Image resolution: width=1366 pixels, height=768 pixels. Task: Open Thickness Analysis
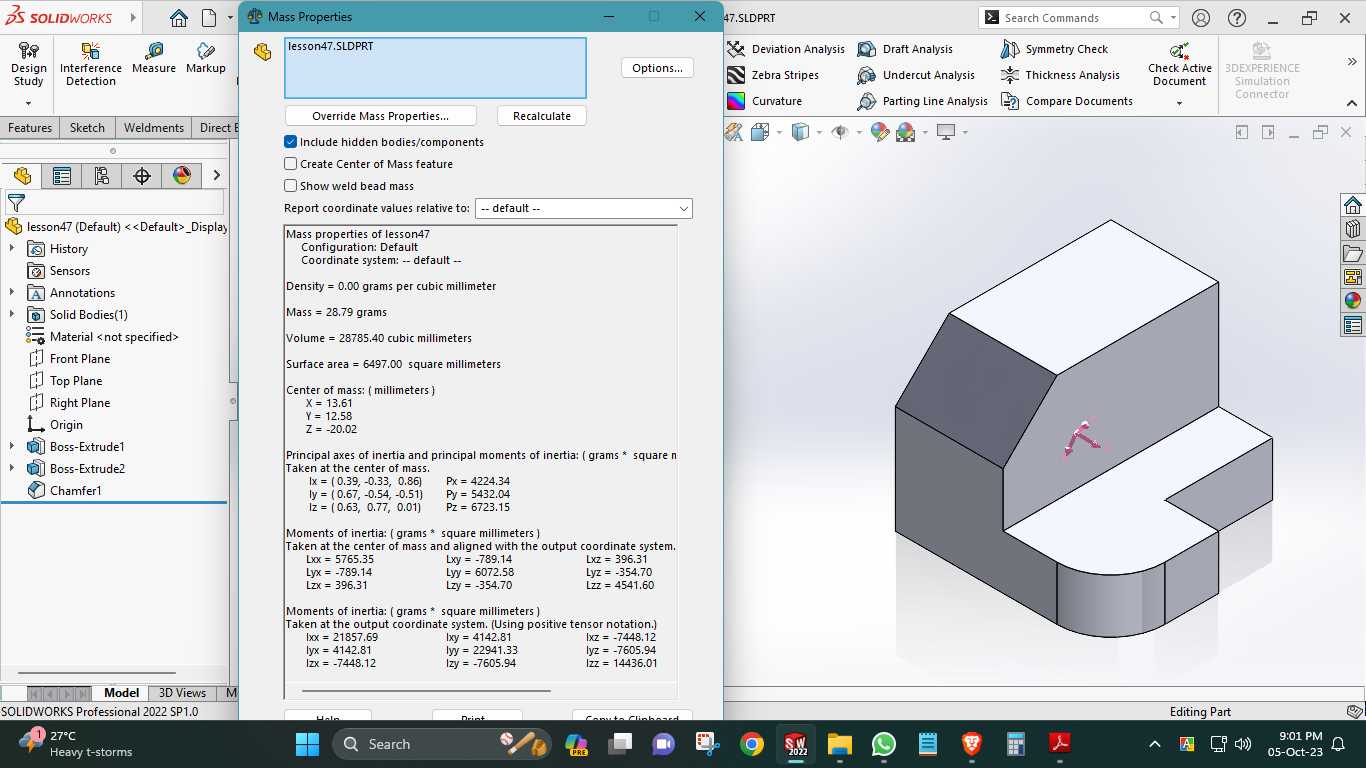point(1060,75)
